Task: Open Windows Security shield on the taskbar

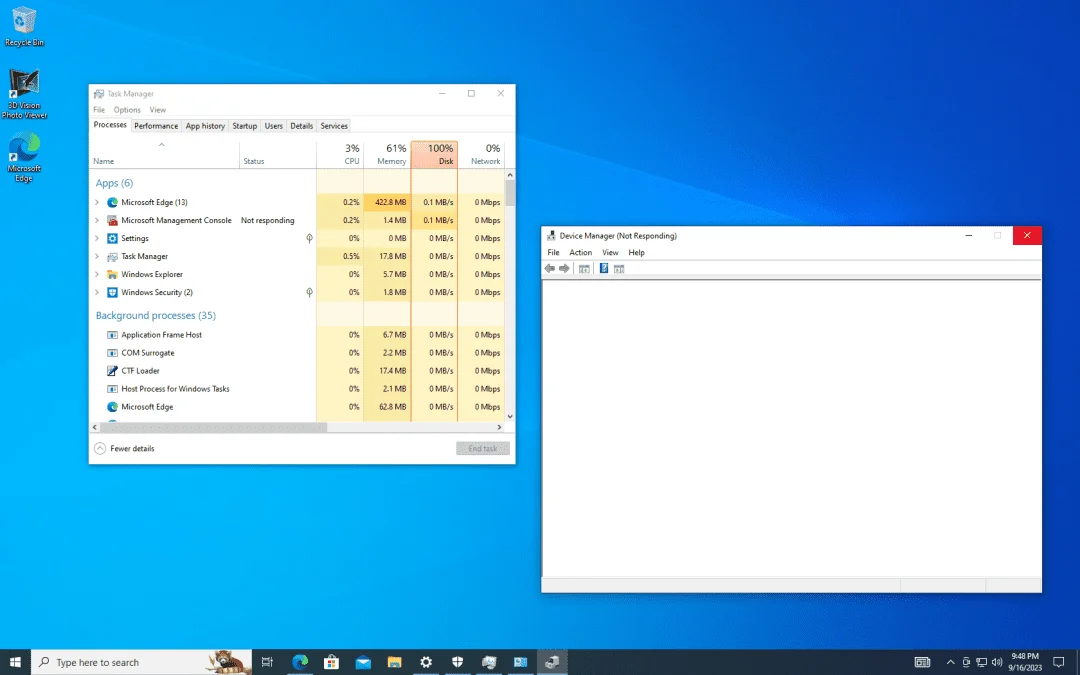Action: [x=457, y=662]
